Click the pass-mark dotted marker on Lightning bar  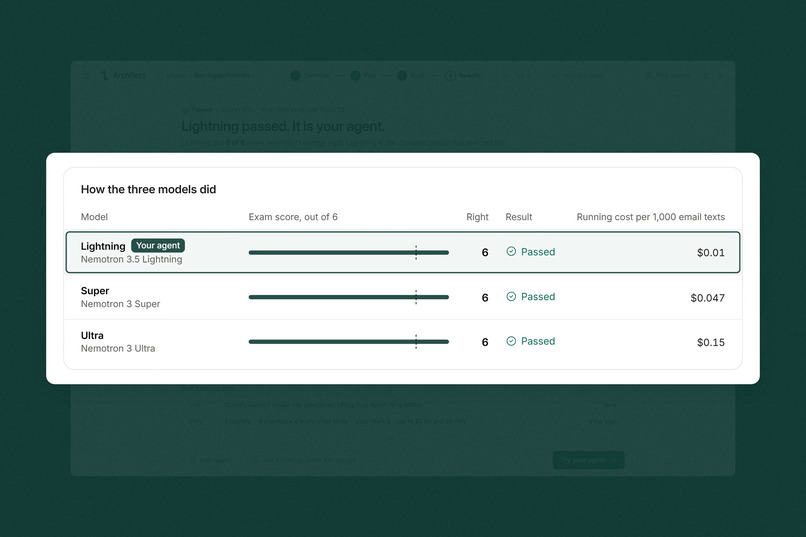(416, 252)
